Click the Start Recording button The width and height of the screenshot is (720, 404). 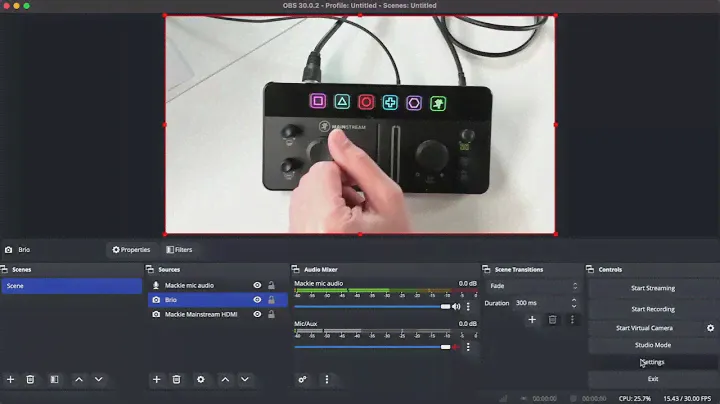[x=652, y=309]
